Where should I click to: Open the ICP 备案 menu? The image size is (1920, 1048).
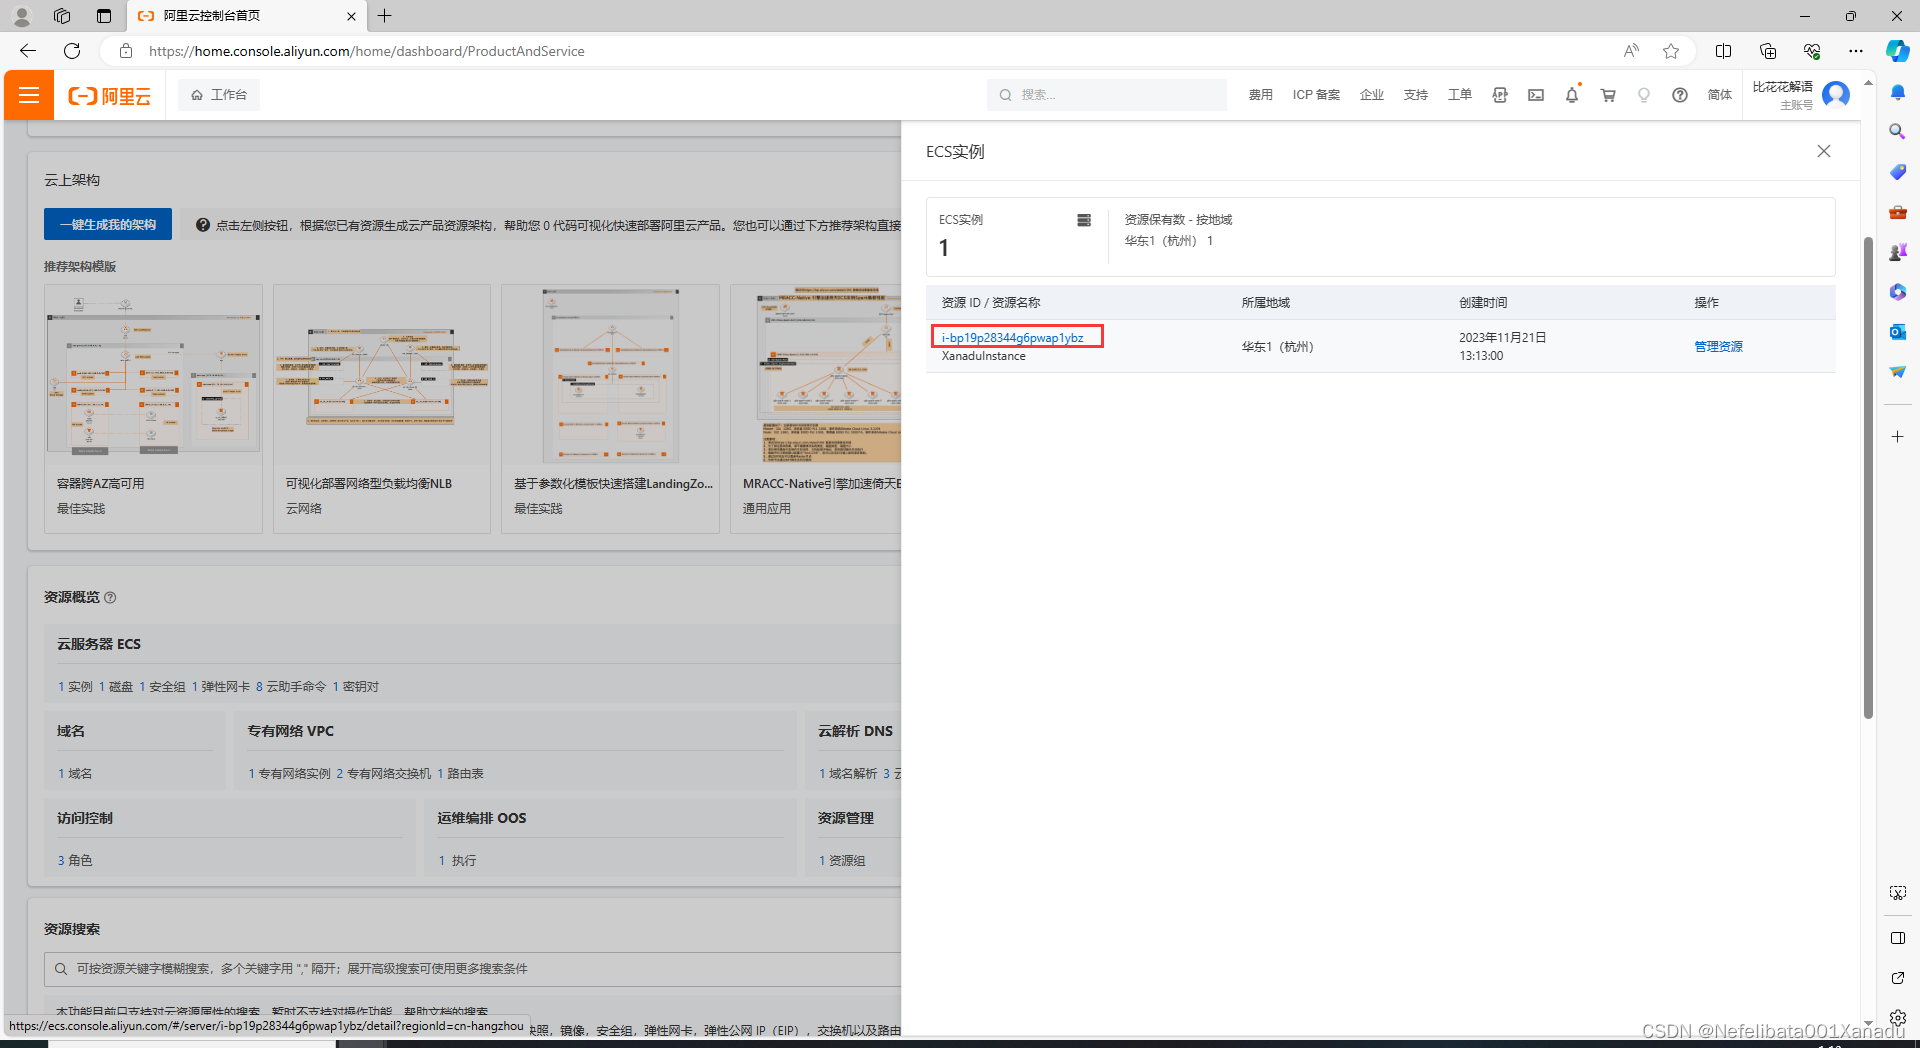tap(1316, 95)
